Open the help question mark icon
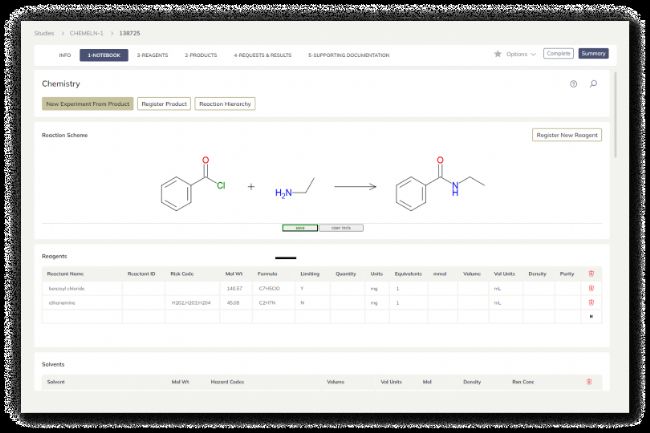 pyautogui.click(x=573, y=84)
